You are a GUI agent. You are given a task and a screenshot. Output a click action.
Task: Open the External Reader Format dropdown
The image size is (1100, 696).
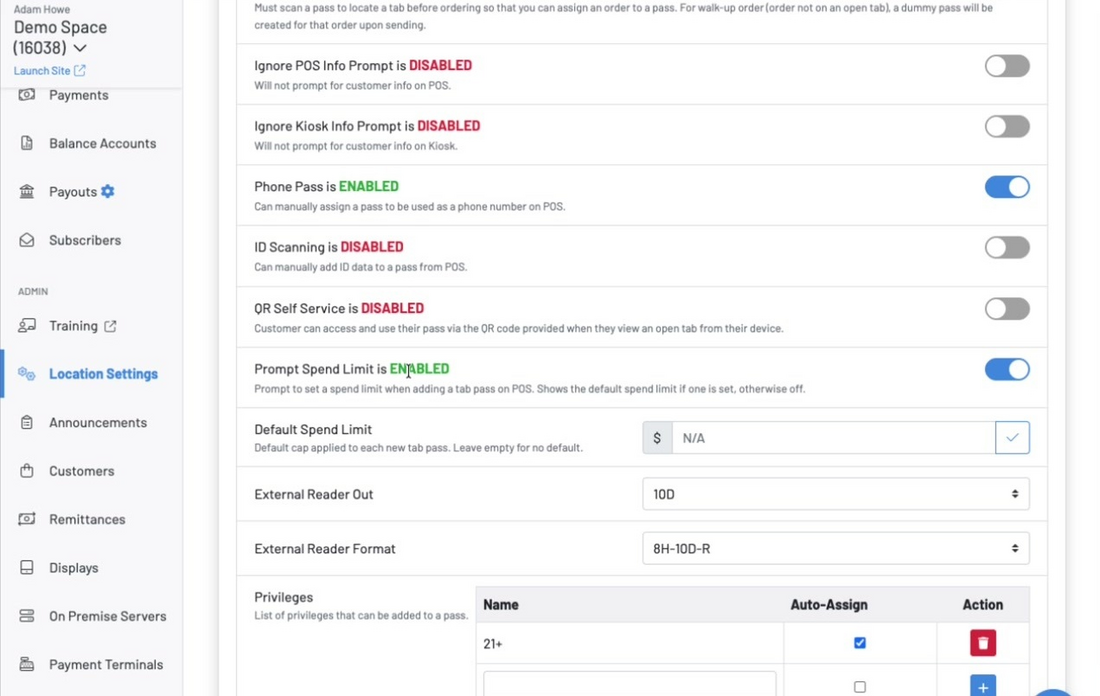pos(836,549)
